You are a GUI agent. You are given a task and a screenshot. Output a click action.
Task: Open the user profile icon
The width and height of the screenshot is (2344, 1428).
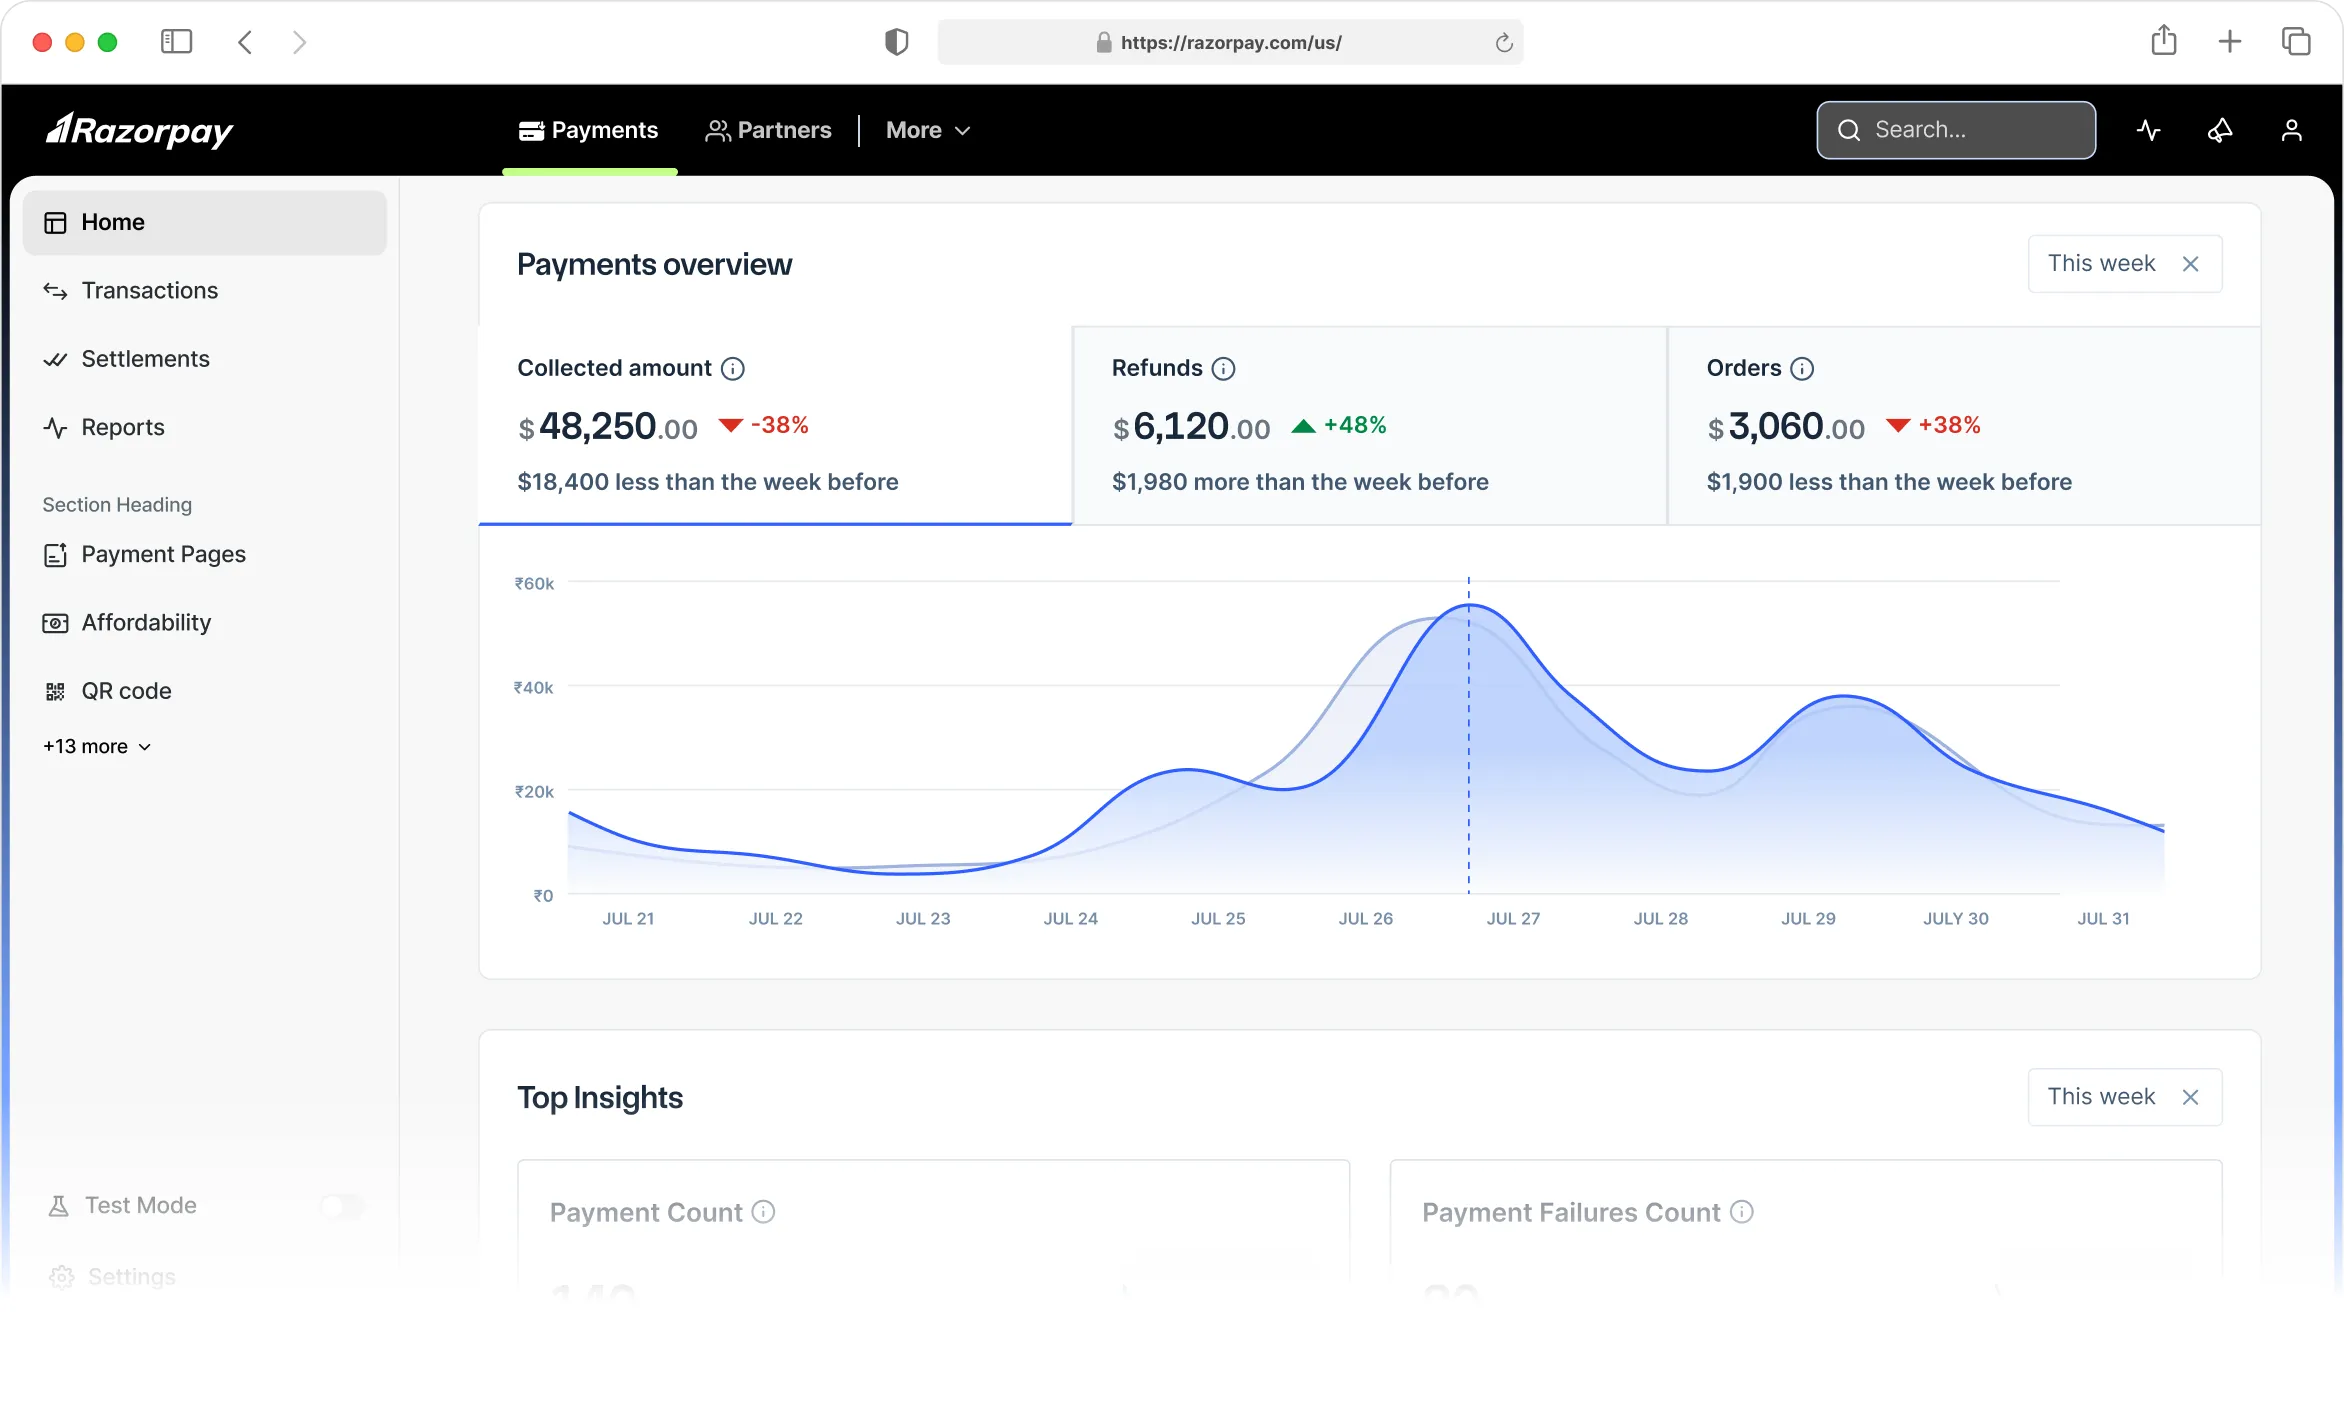pos(2291,130)
